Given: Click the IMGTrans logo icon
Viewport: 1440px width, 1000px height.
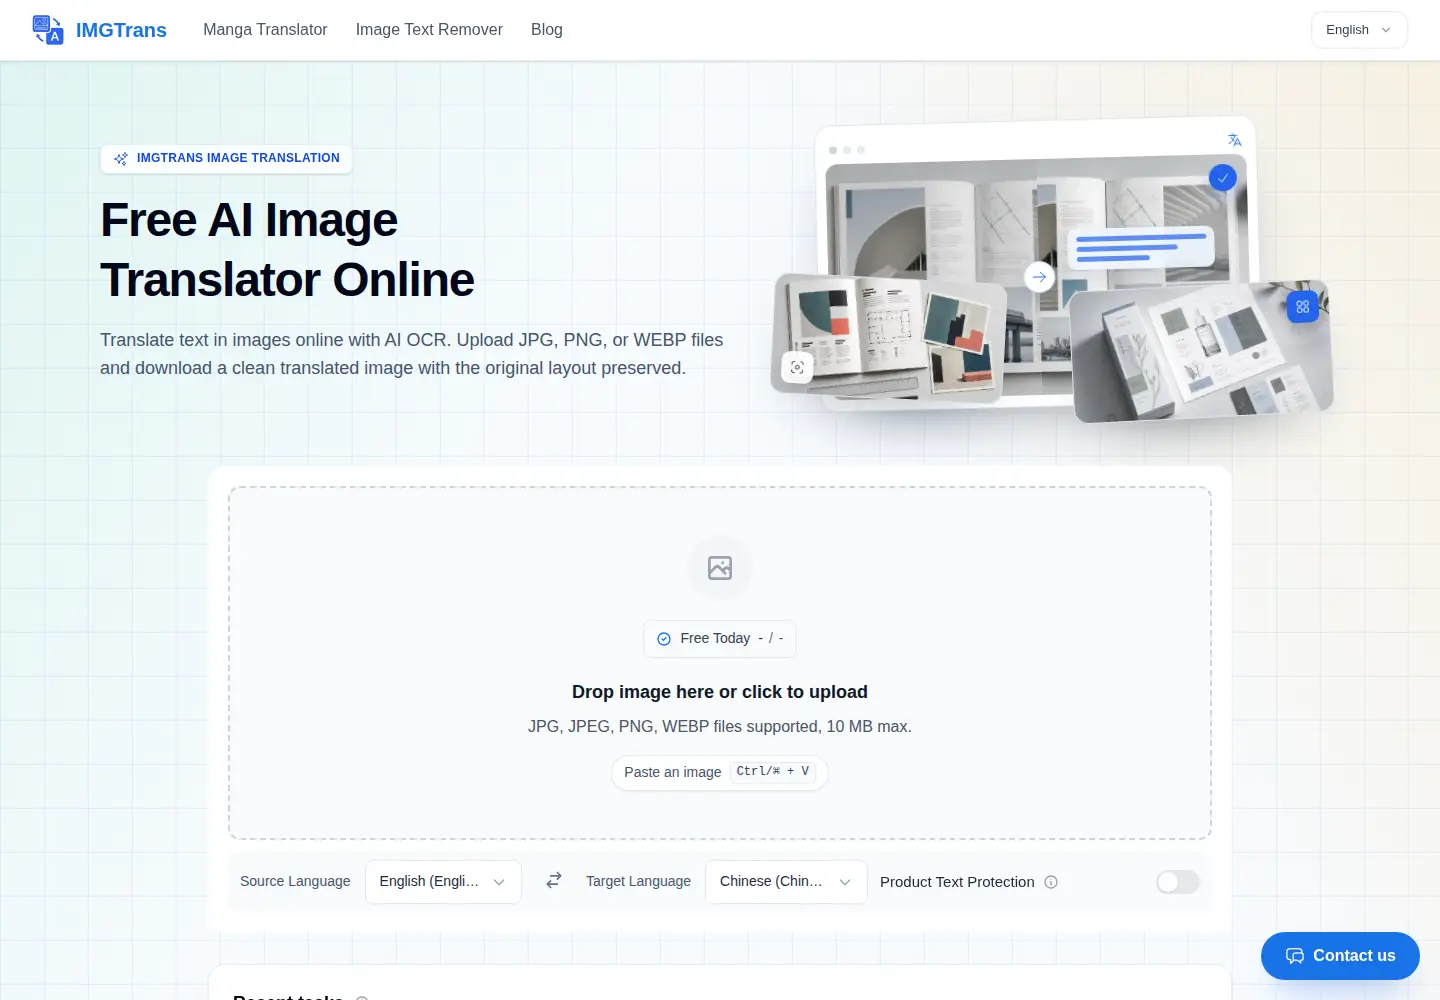Looking at the screenshot, I should click(48, 30).
